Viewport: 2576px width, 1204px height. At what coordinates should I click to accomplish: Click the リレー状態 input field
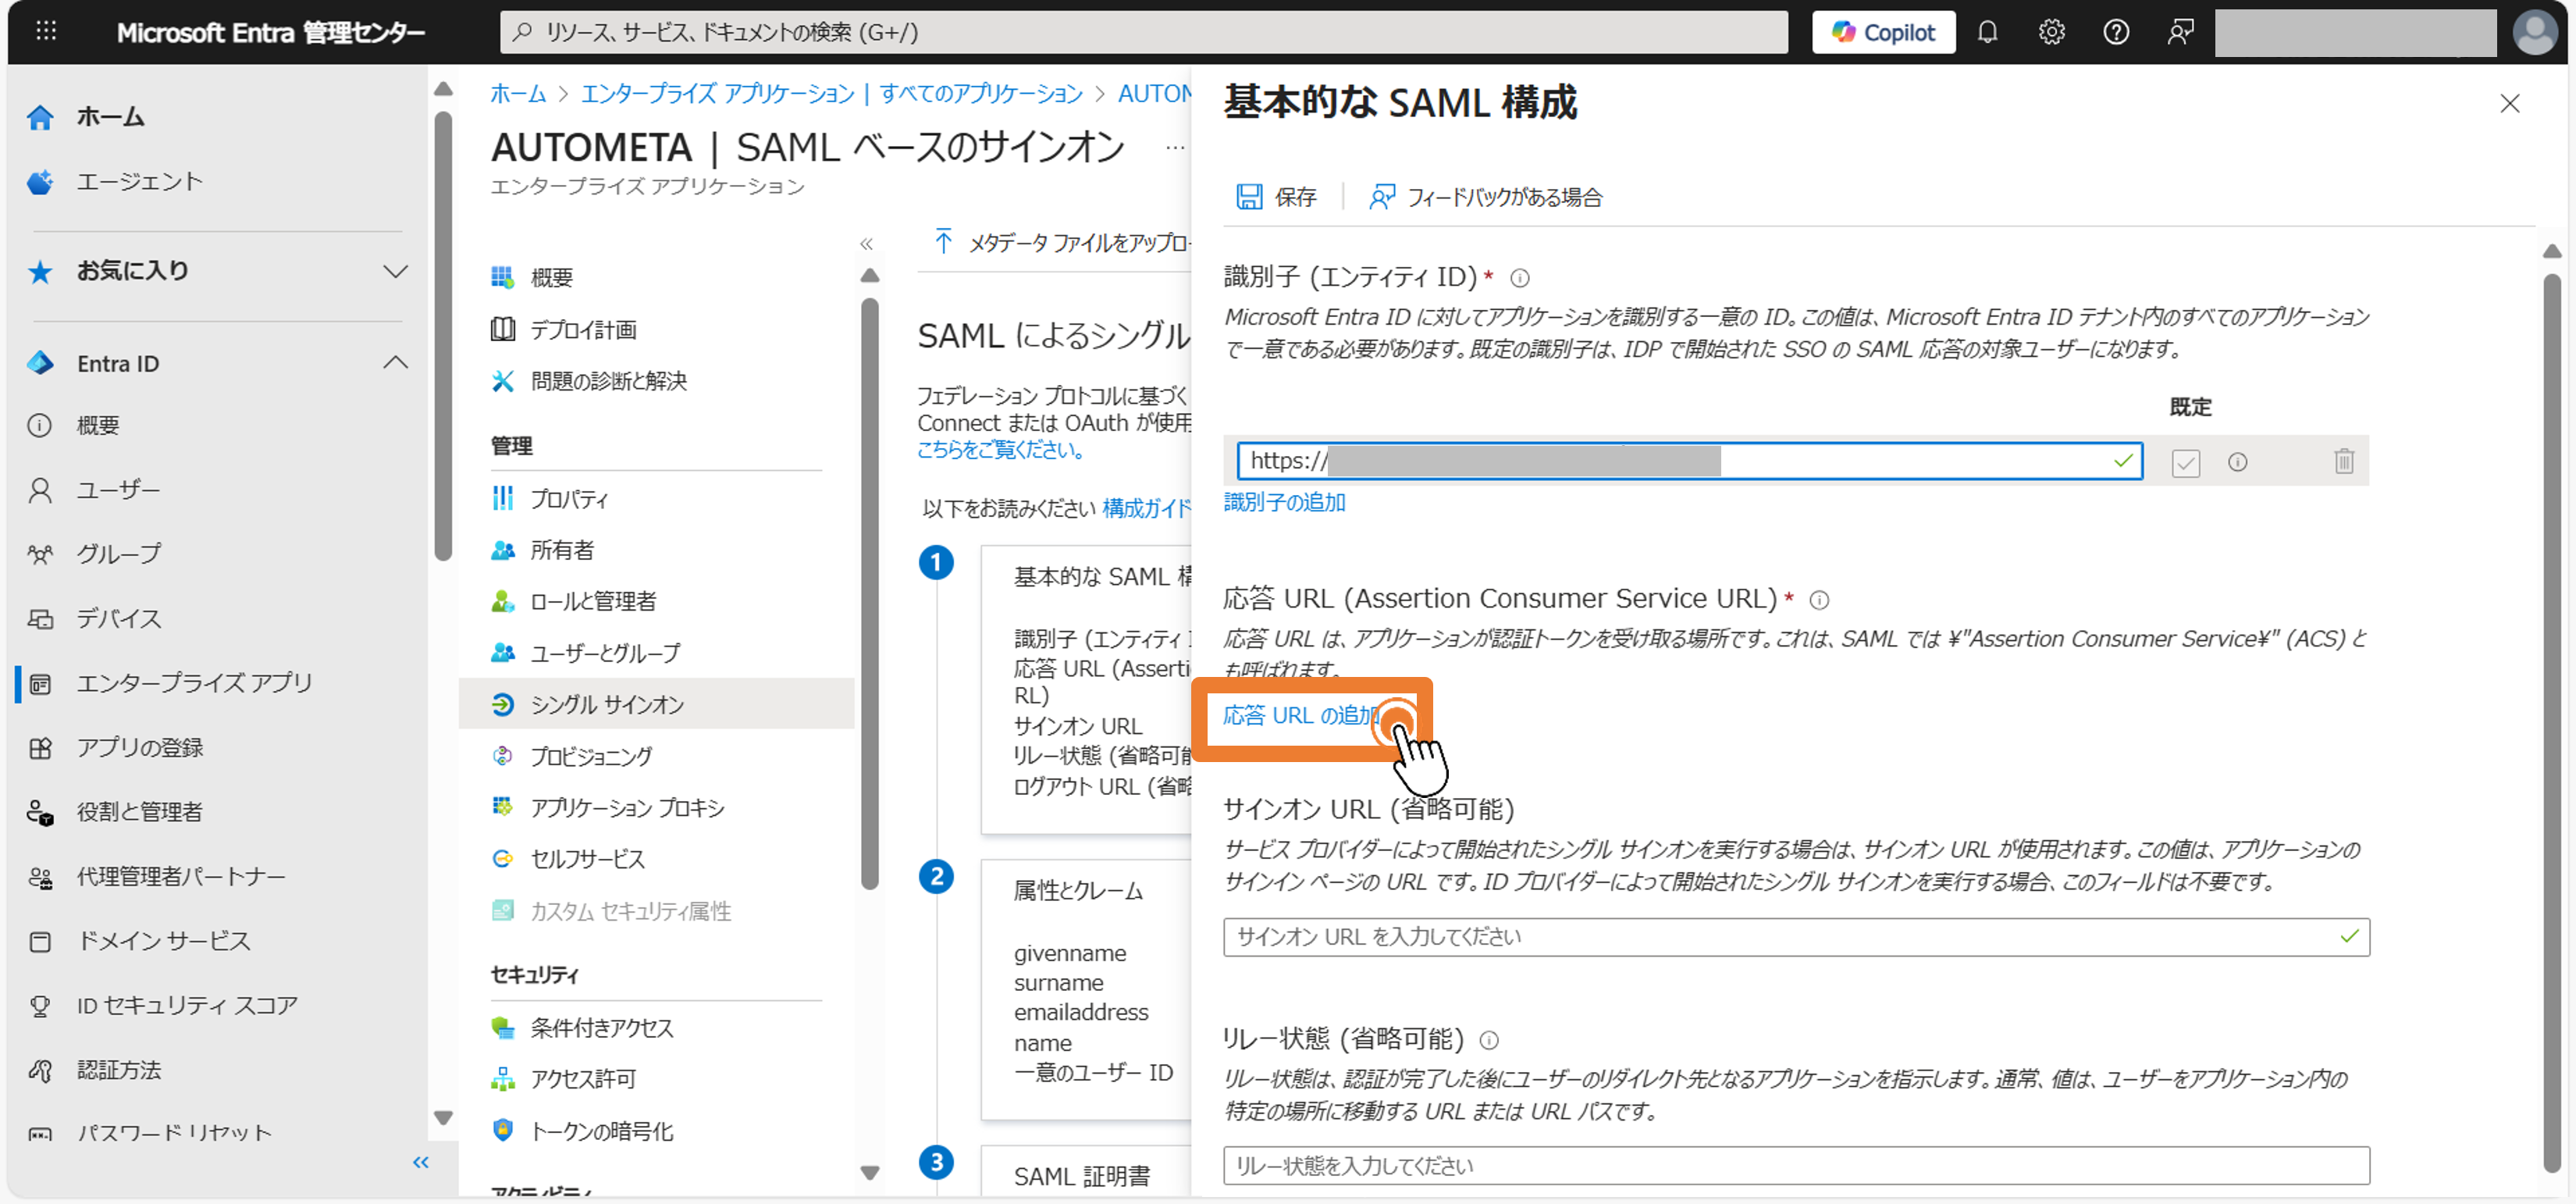pos(1796,1166)
